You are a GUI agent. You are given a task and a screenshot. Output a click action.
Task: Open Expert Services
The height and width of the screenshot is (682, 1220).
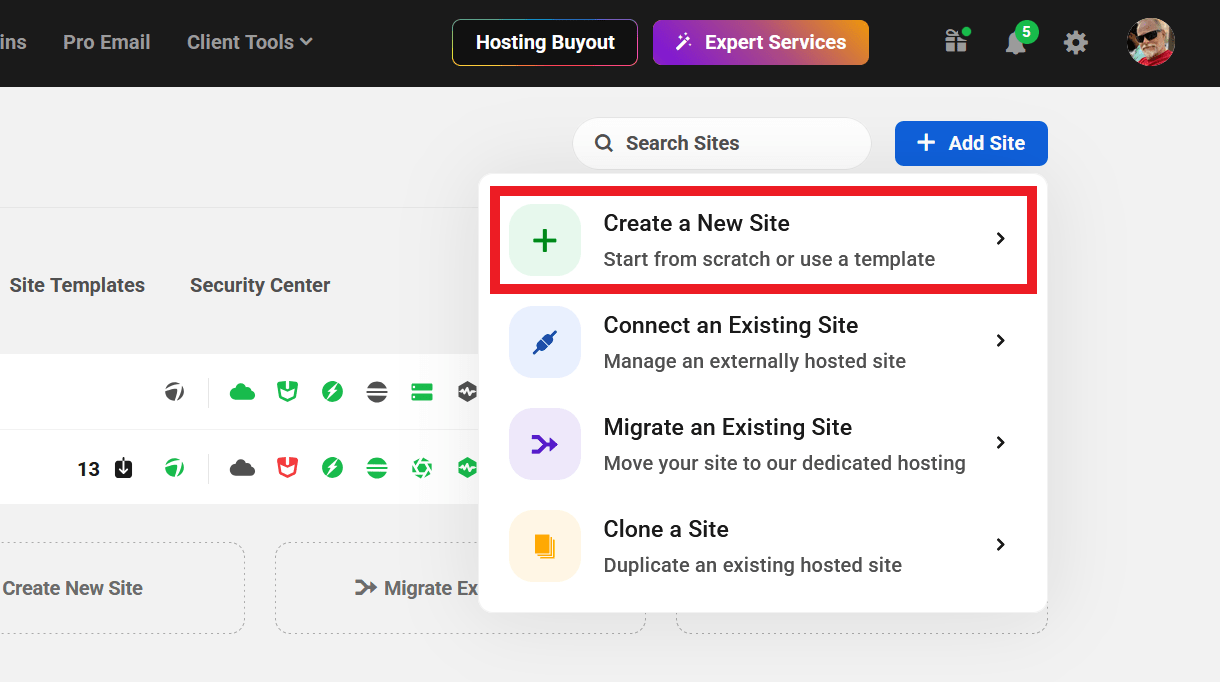pos(761,42)
